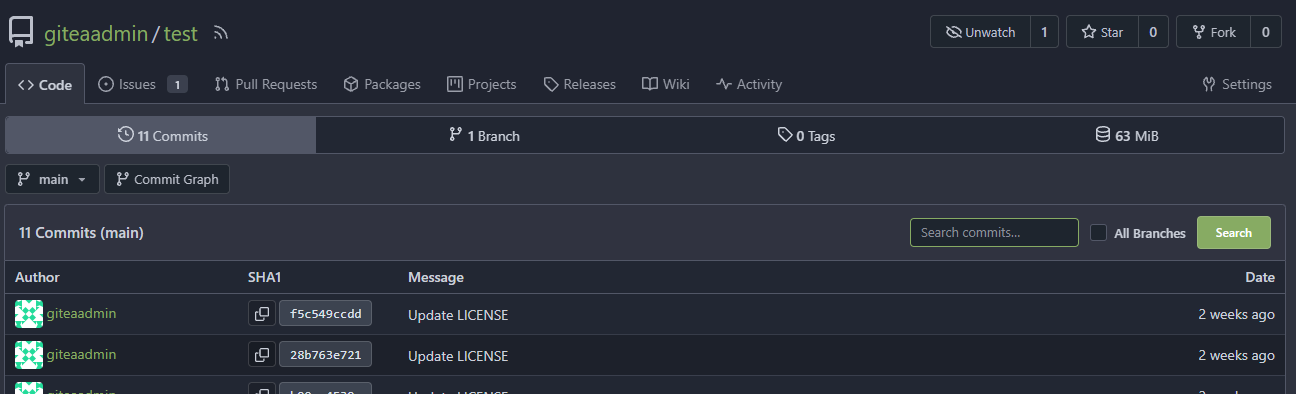The height and width of the screenshot is (394, 1296).
Task: Copy SHA for commit f5c549ccdd
Action: (x=262, y=314)
